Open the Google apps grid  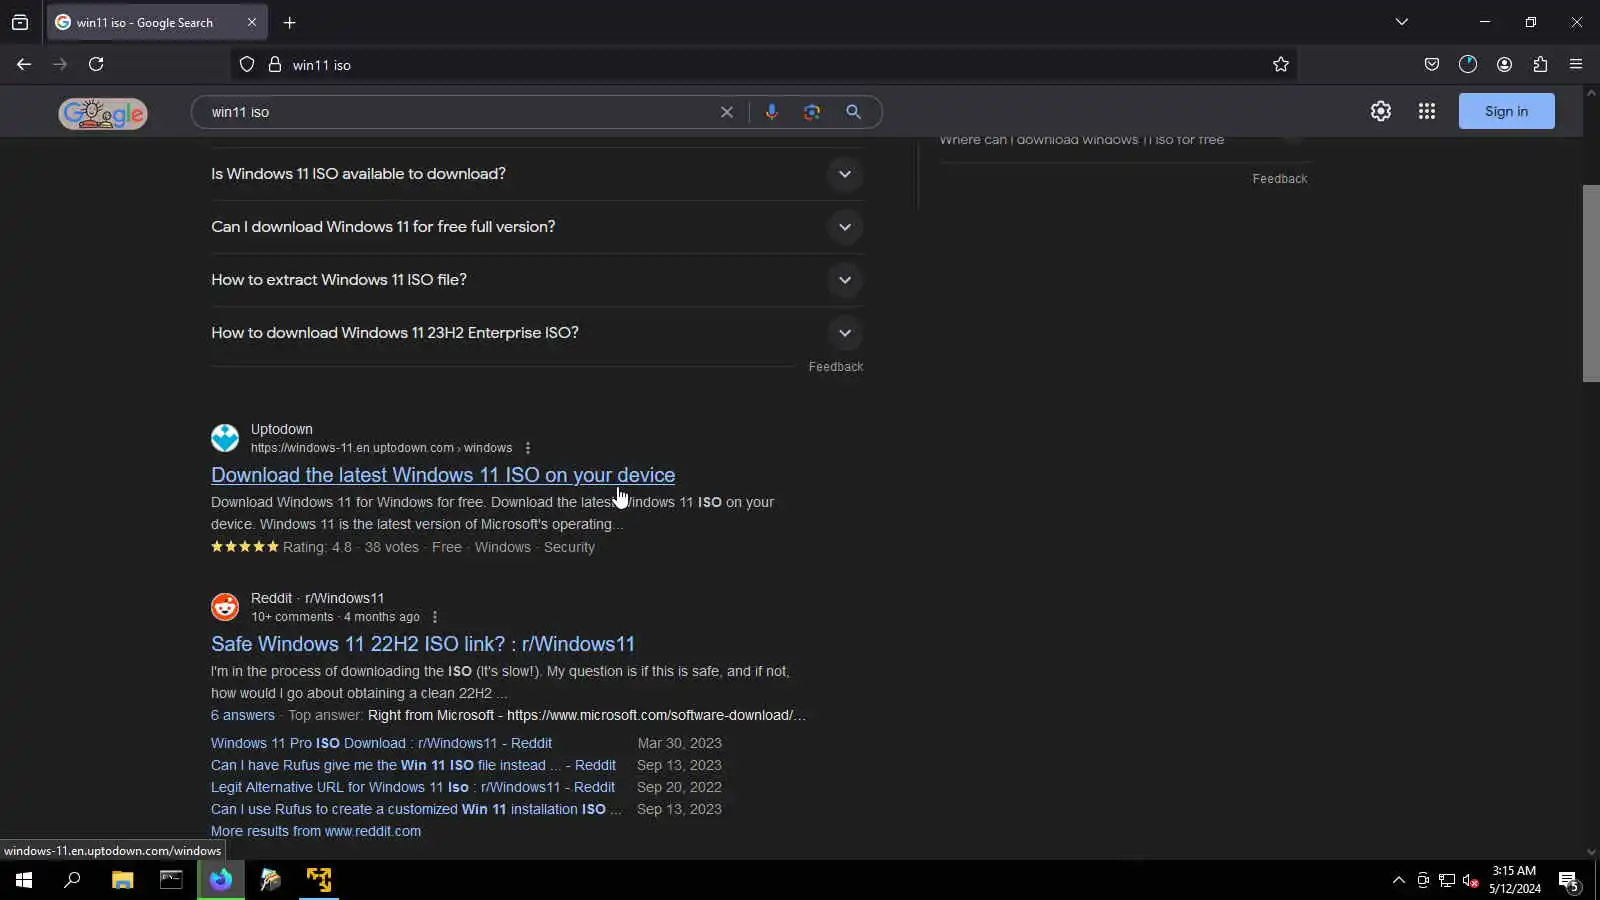tap(1427, 111)
